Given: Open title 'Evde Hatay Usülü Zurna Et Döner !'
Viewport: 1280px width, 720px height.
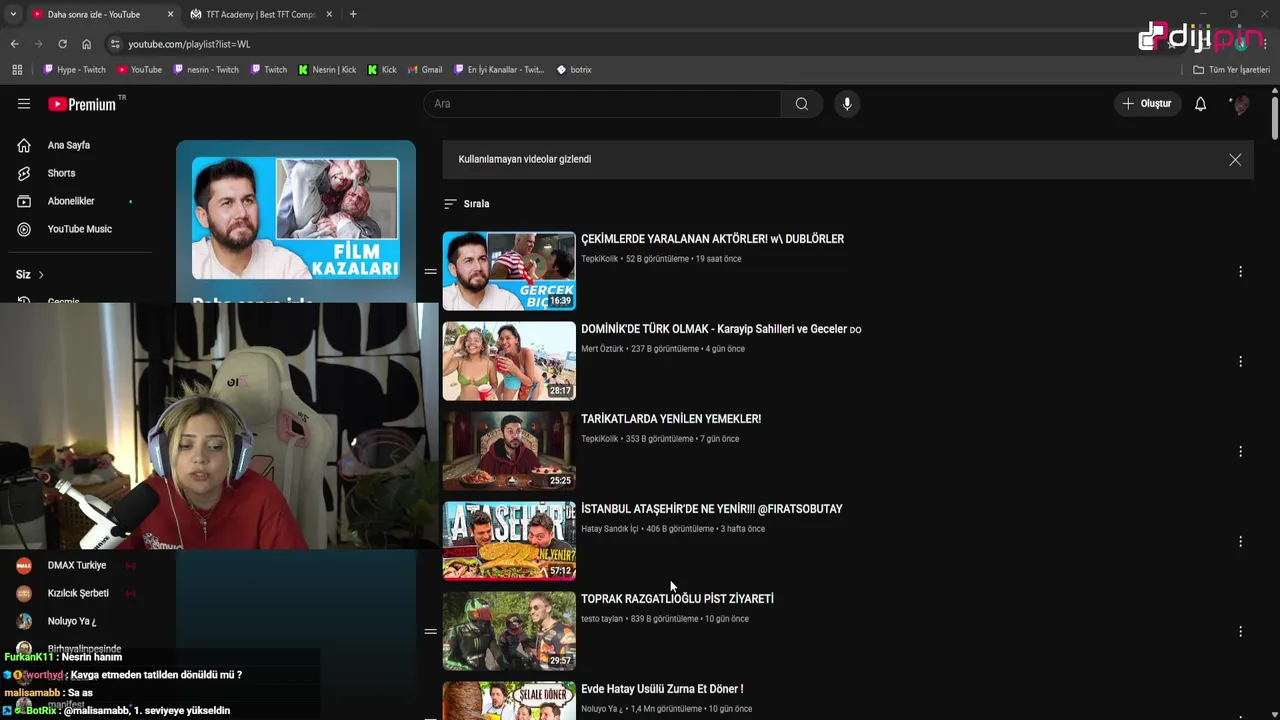Looking at the screenshot, I should [662, 689].
